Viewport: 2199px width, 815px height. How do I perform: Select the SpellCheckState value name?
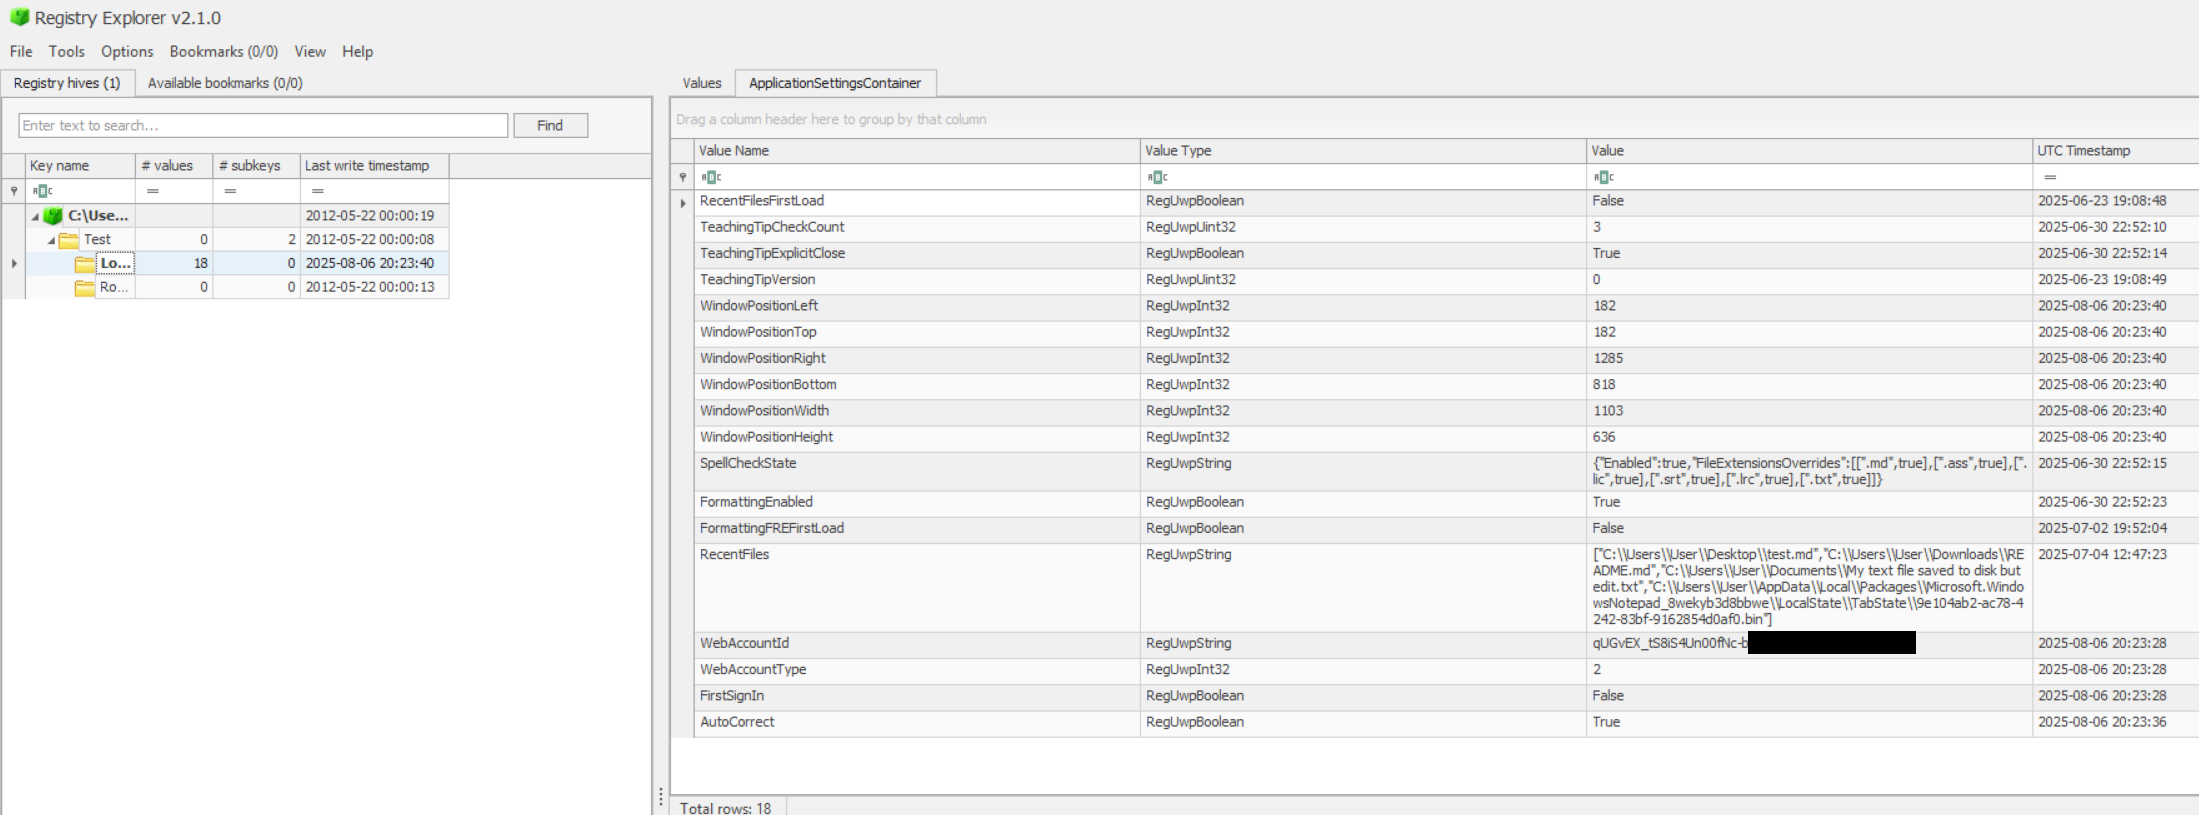[748, 464]
